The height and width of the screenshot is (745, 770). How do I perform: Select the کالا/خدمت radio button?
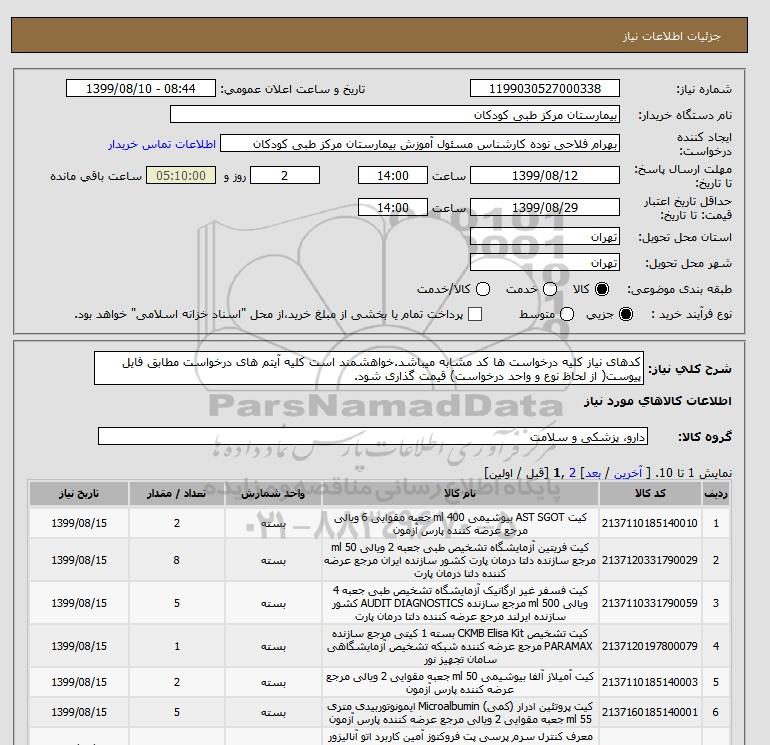[483, 289]
